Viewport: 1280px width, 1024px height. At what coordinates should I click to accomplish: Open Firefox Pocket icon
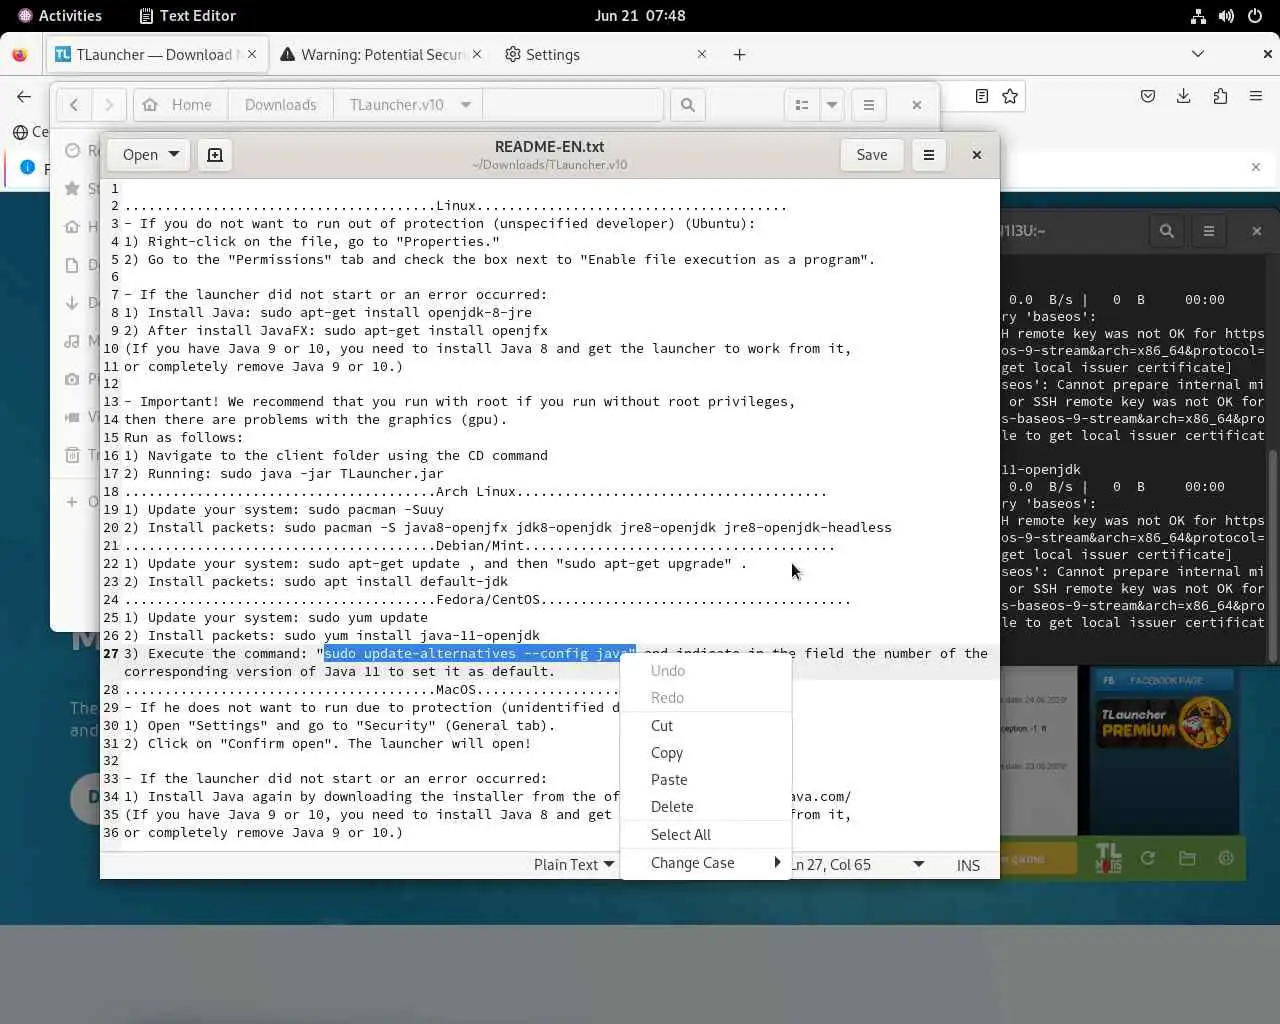(1148, 96)
